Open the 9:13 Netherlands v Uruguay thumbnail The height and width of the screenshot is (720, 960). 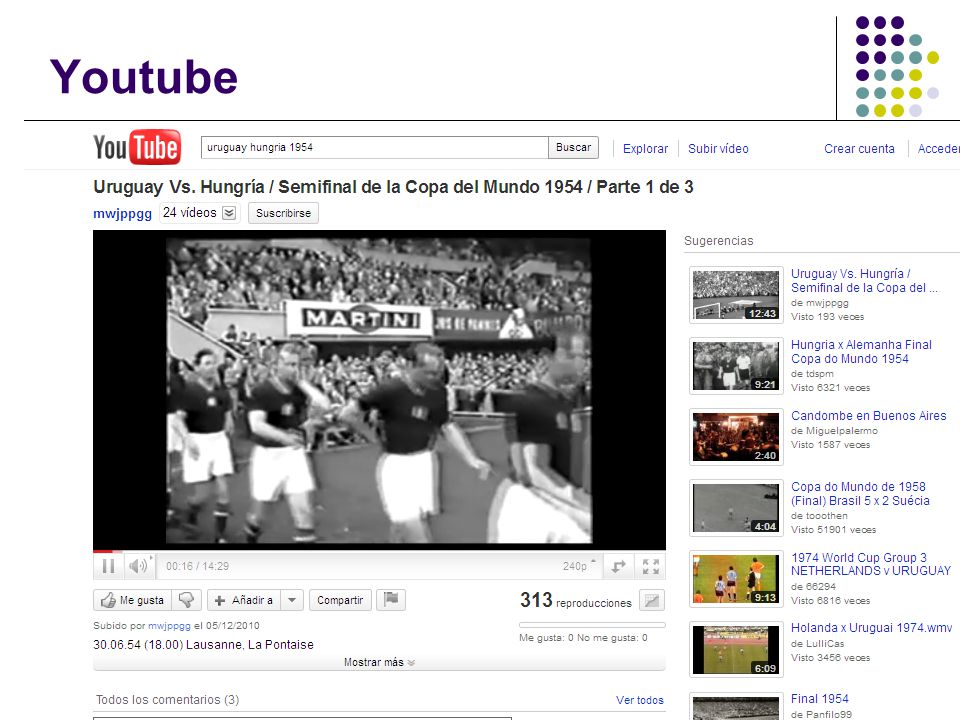736,579
